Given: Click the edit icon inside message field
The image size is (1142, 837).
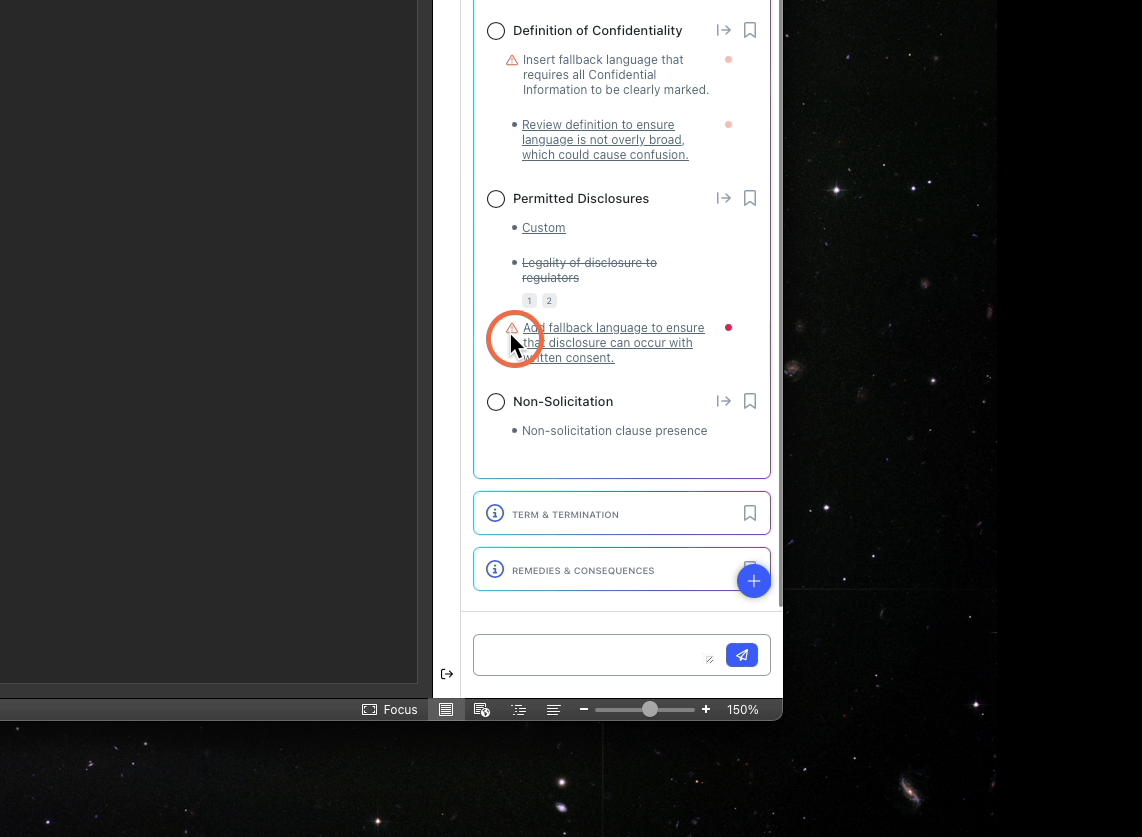Looking at the screenshot, I should pos(709,659).
